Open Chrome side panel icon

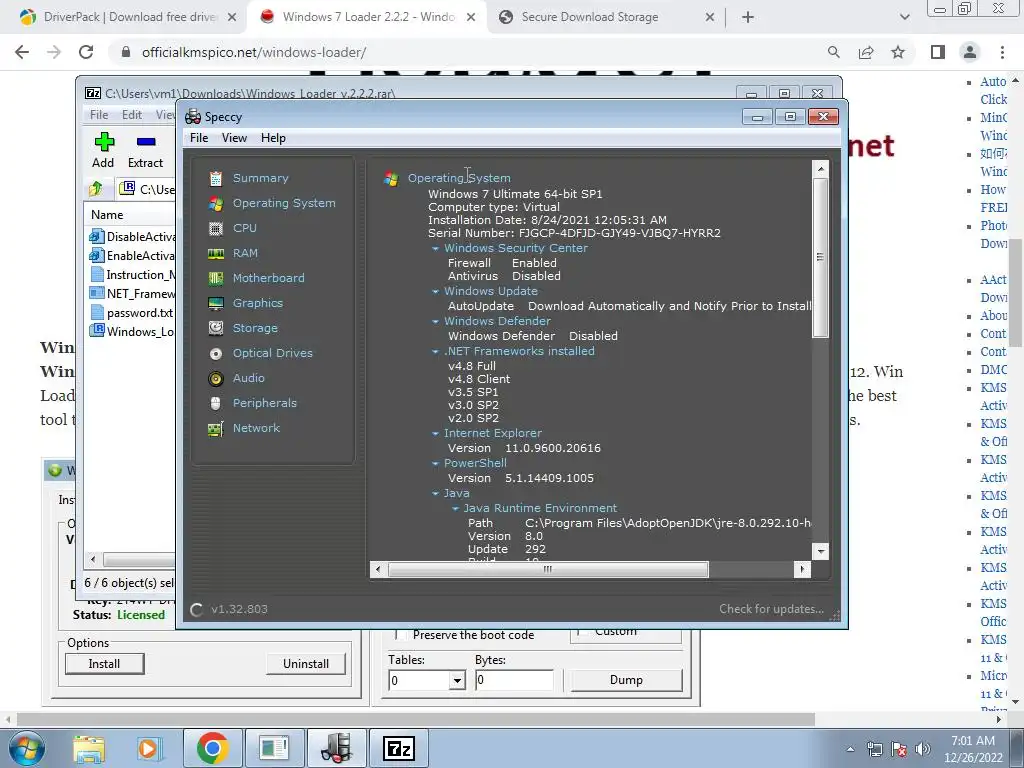(x=938, y=52)
